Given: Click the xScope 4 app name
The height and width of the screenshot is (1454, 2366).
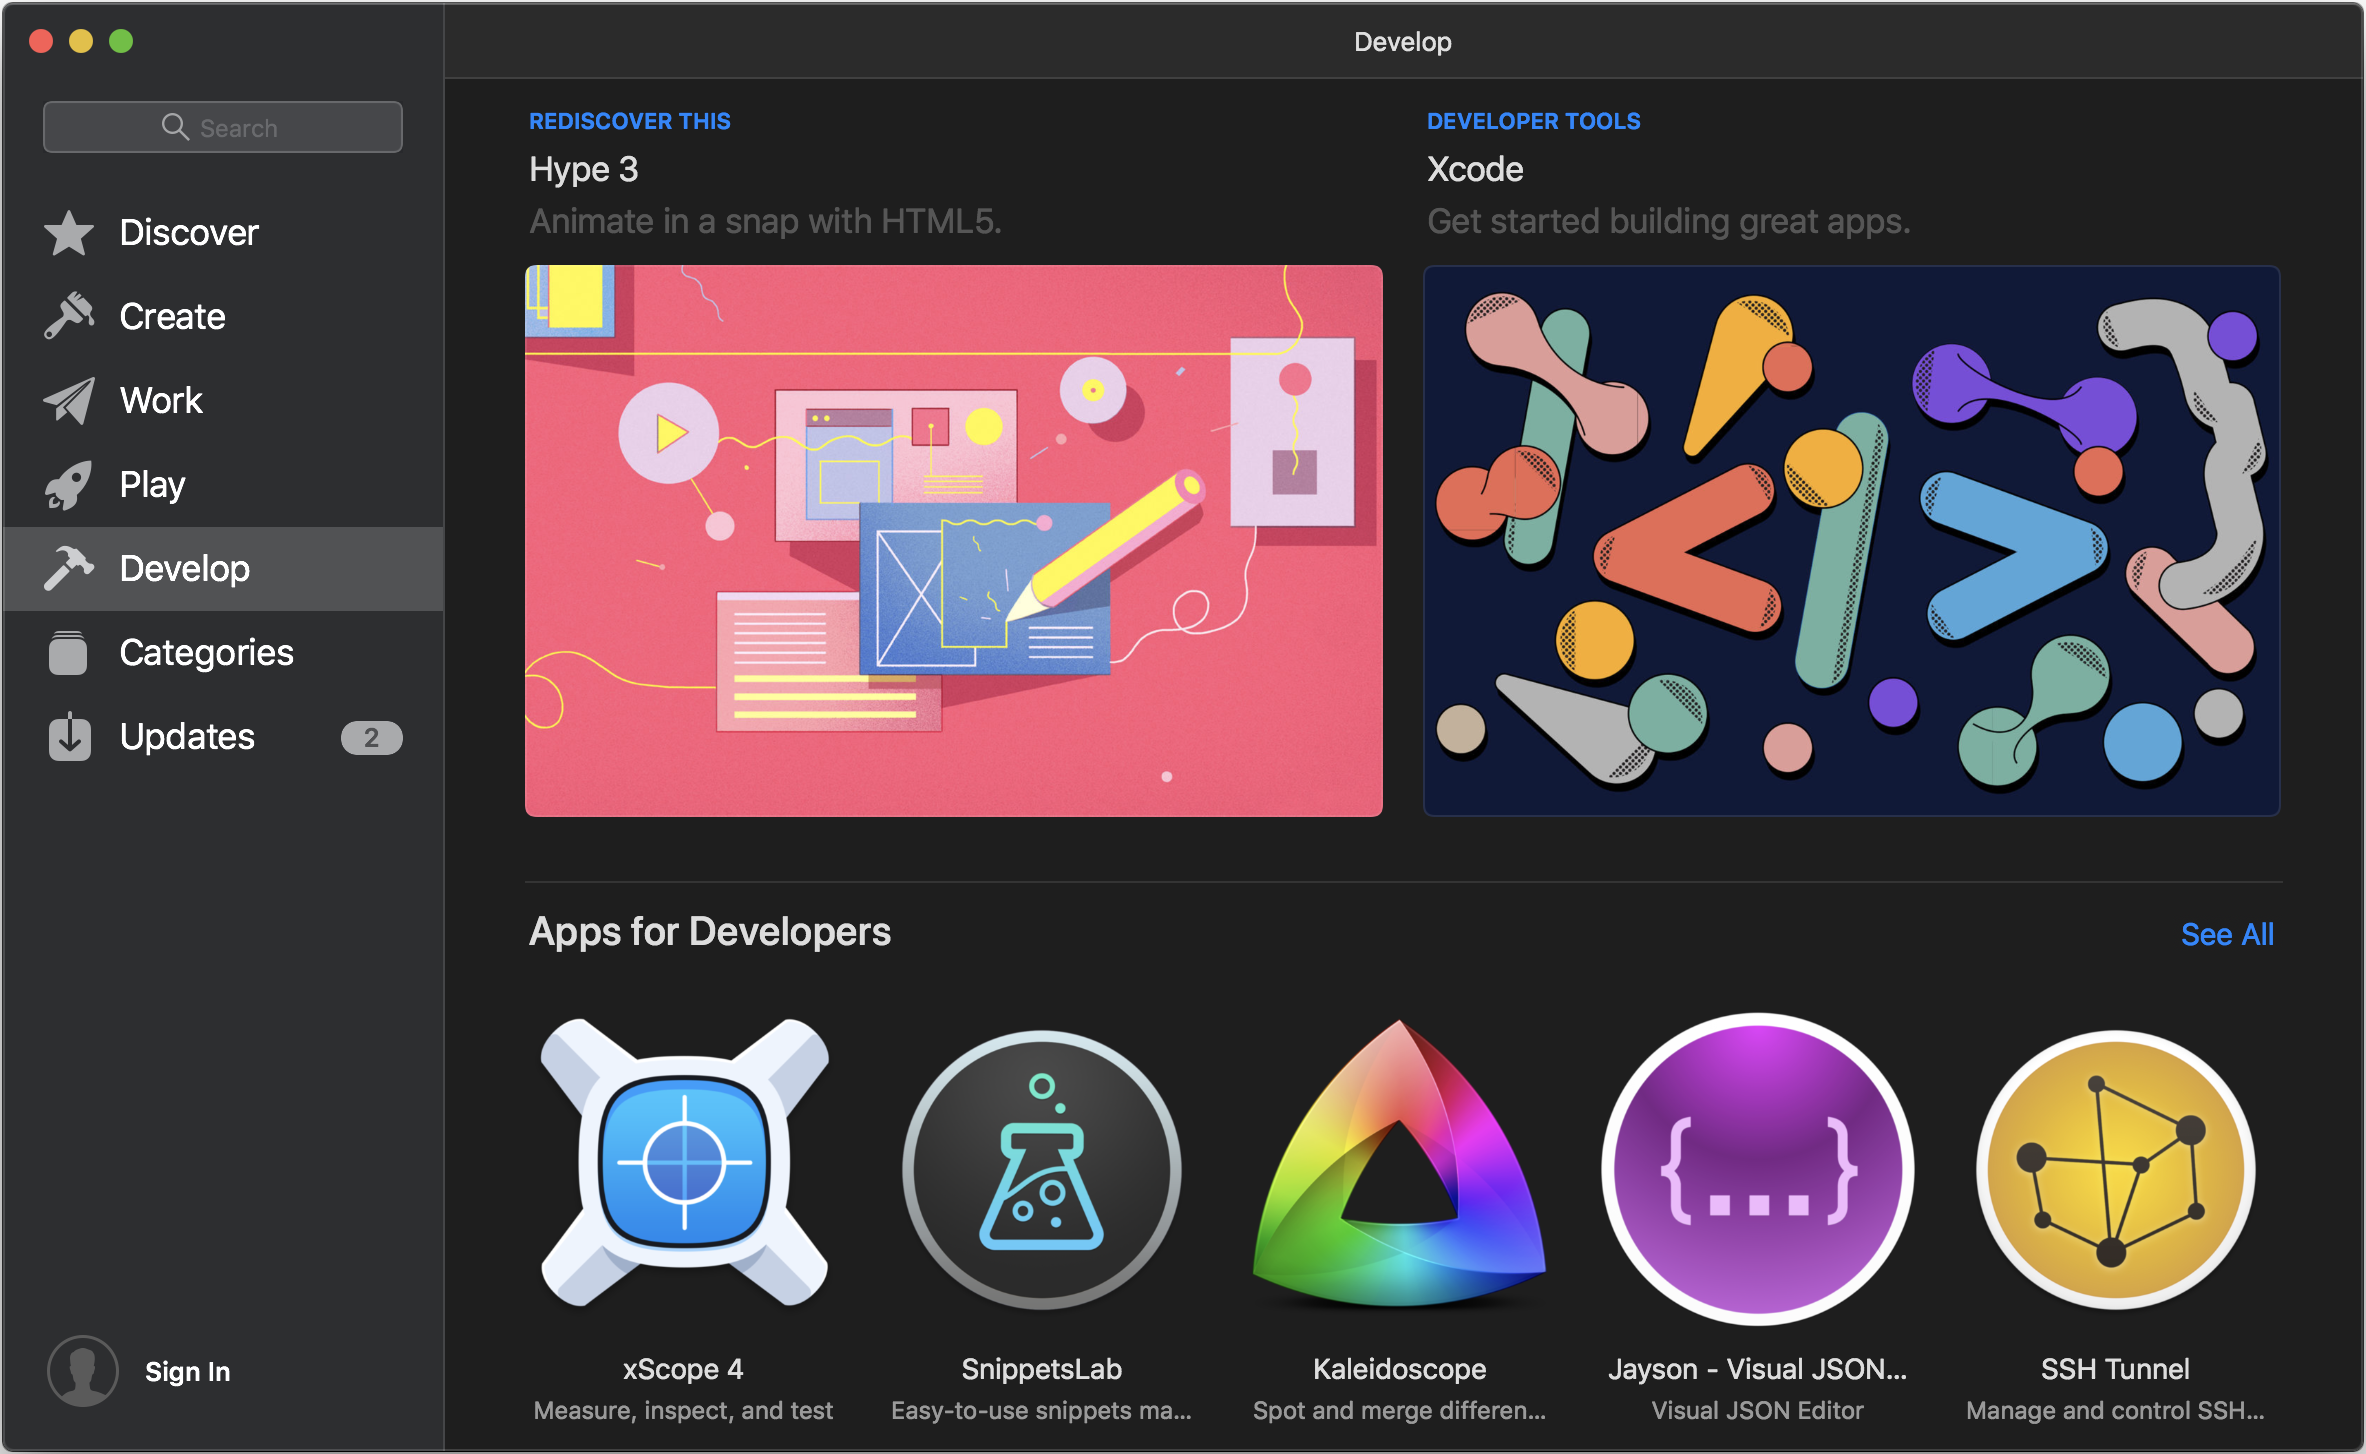Looking at the screenshot, I should click(684, 1369).
